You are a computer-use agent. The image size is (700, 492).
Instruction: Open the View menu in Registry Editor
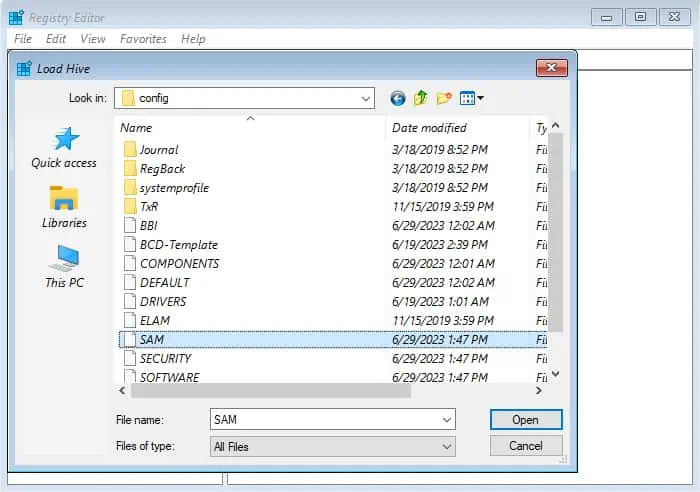point(93,39)
